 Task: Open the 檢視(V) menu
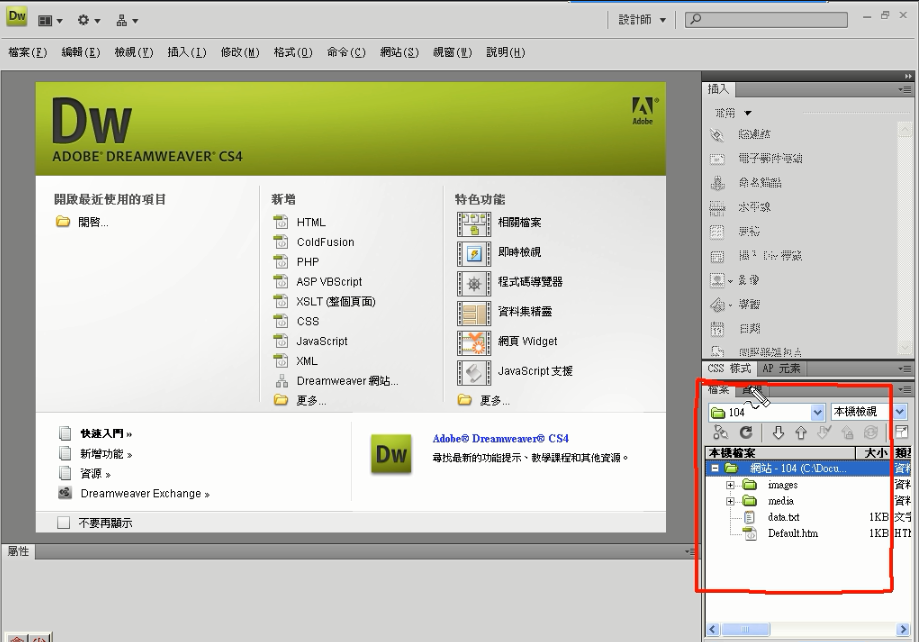click(x=134, y=52)
